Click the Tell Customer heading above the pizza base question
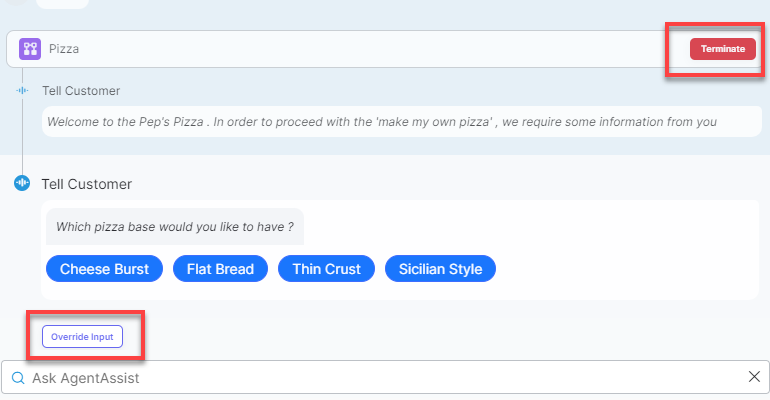 click(x=87, y=184)
